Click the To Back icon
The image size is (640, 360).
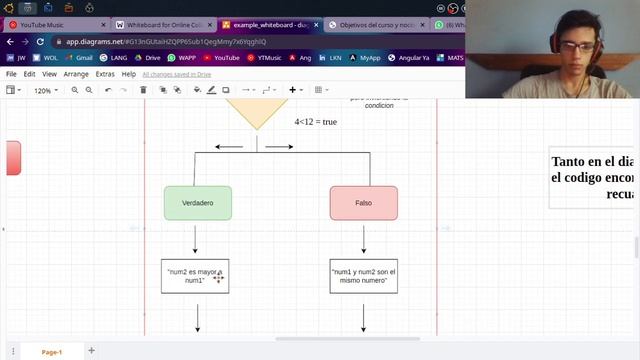[177, 90]
